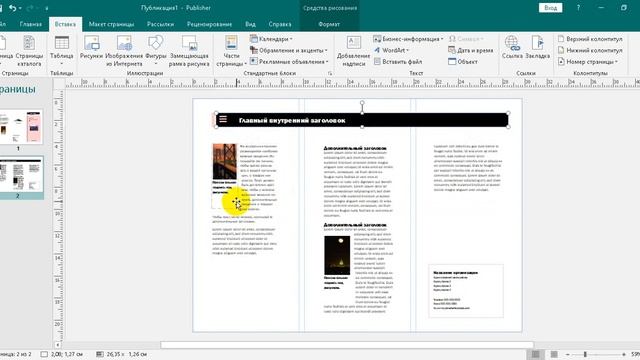Switch to Формат drawing tools tab

point(329,24)
